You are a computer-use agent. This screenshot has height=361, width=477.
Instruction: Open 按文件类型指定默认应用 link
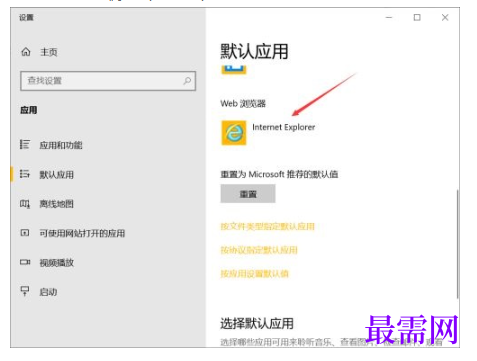(267, 226)
